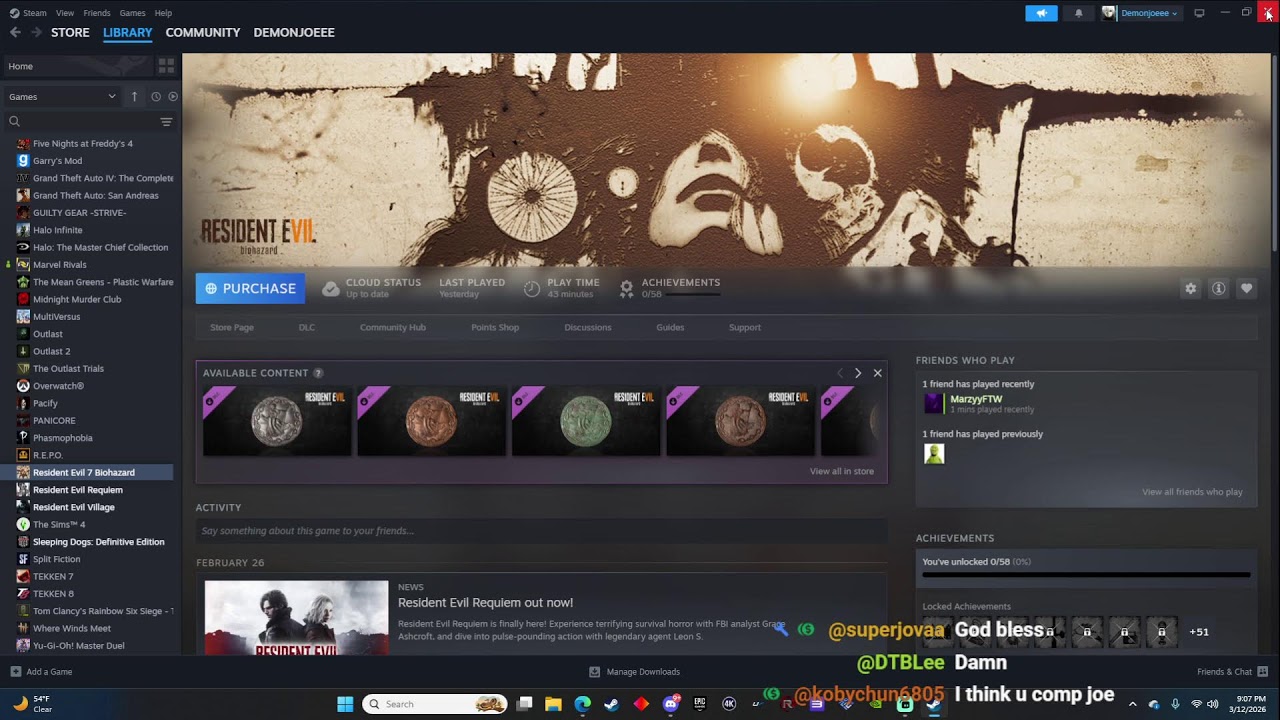This screenshot has height=720, width=1280.
Task: Click View all in store
Action: coord(842,471)
